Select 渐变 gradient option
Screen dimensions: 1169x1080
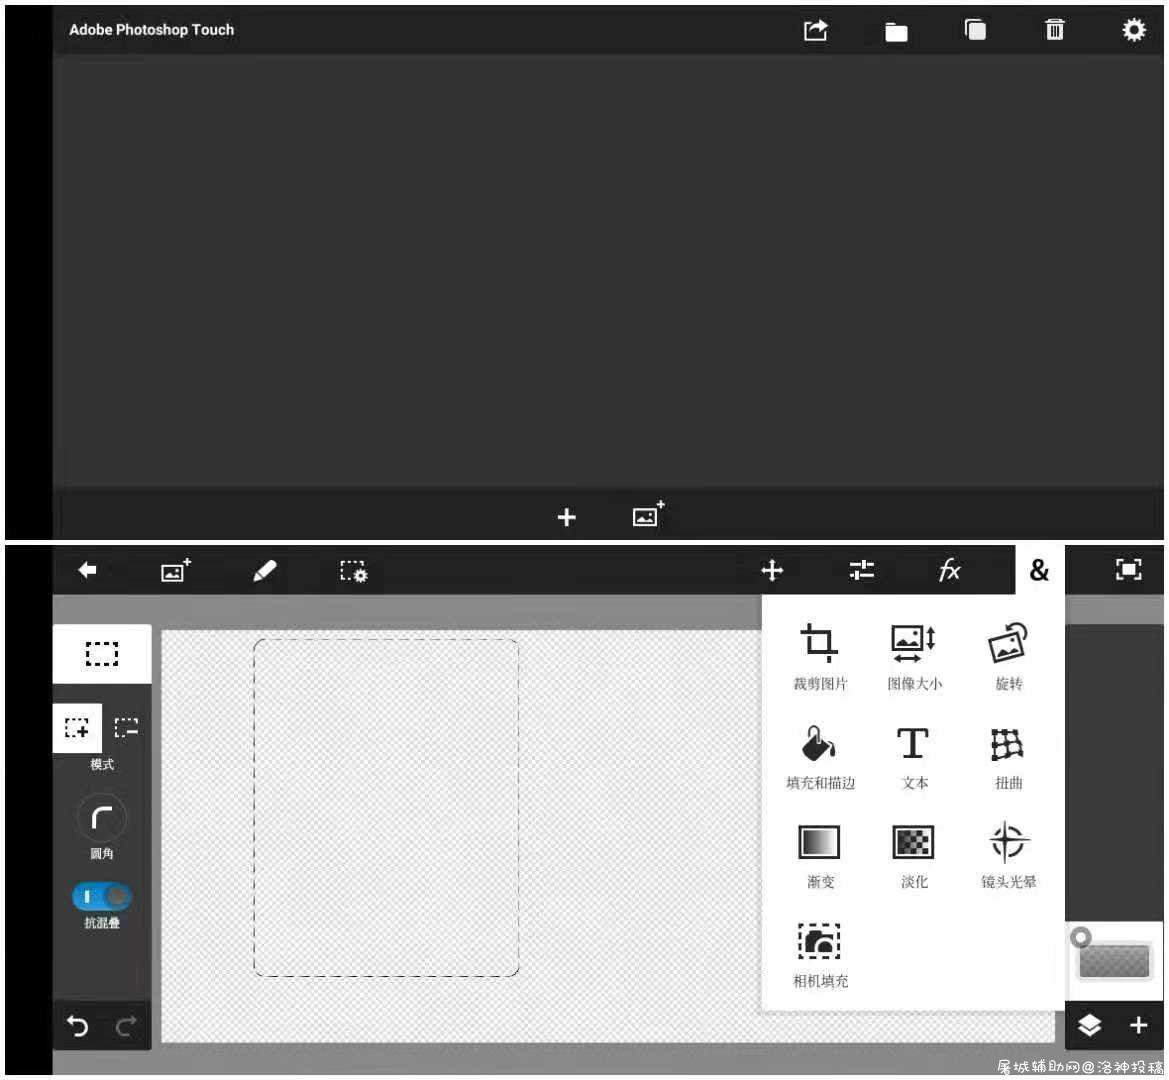coord(819,856)
